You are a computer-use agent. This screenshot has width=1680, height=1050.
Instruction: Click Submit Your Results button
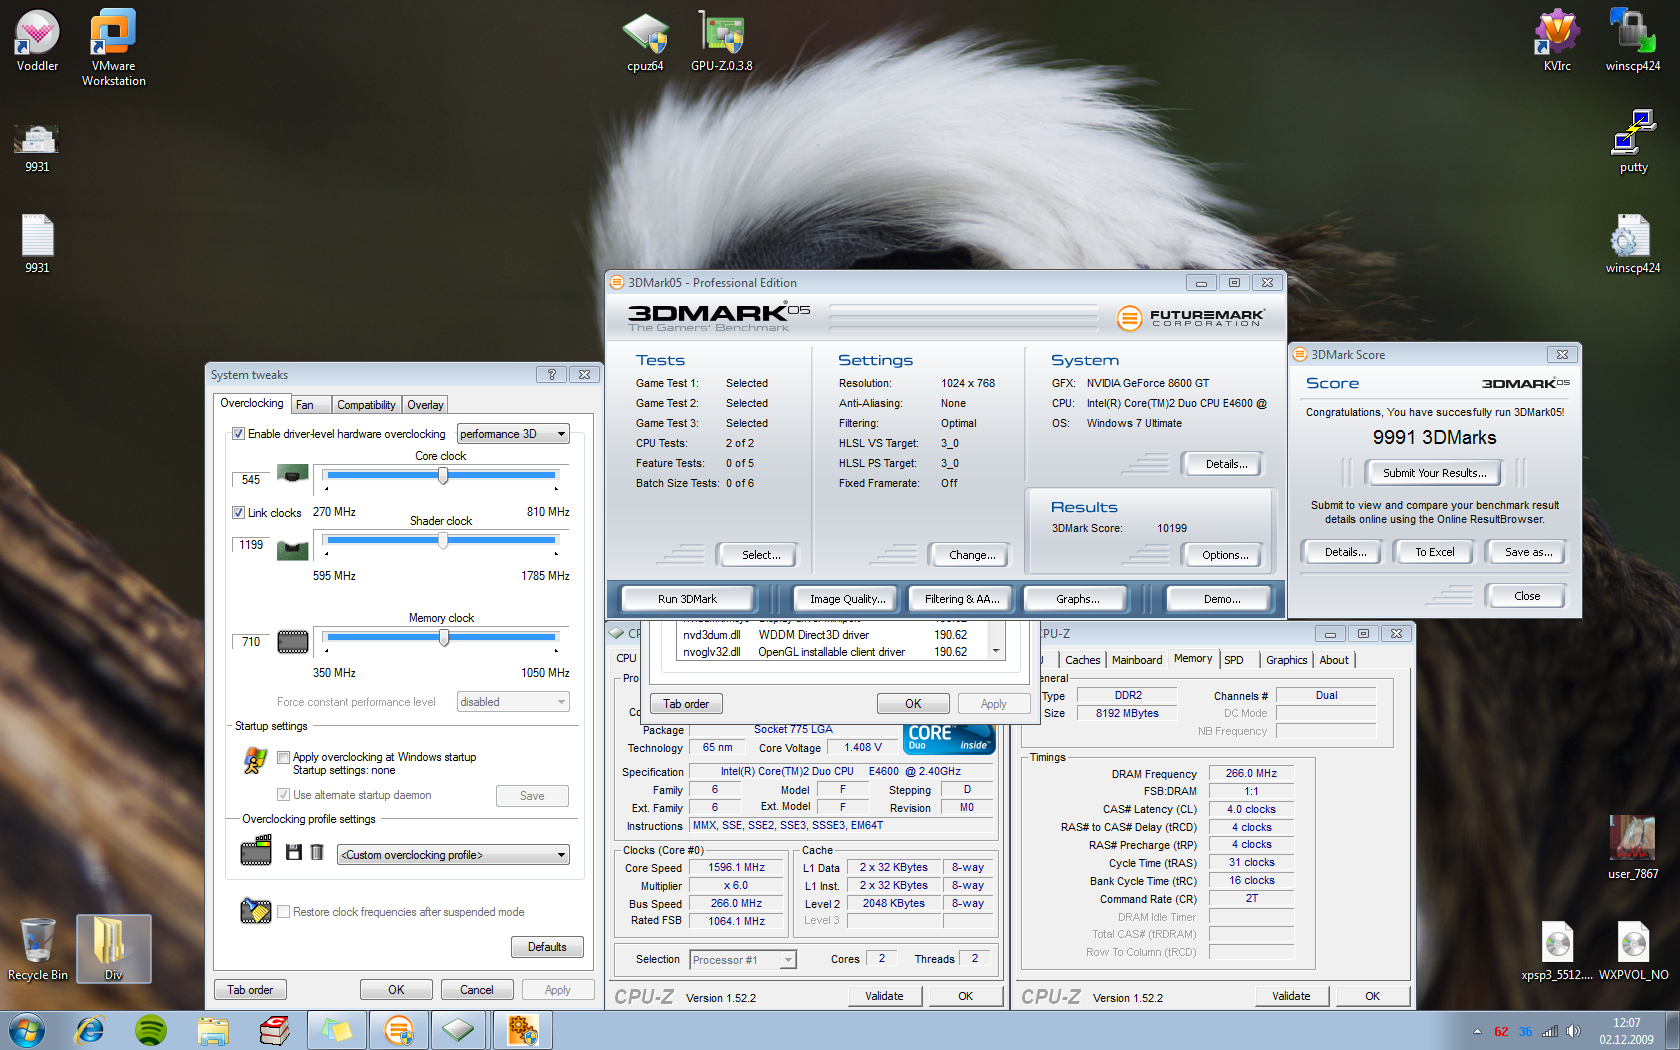(x=1434, y=473)
